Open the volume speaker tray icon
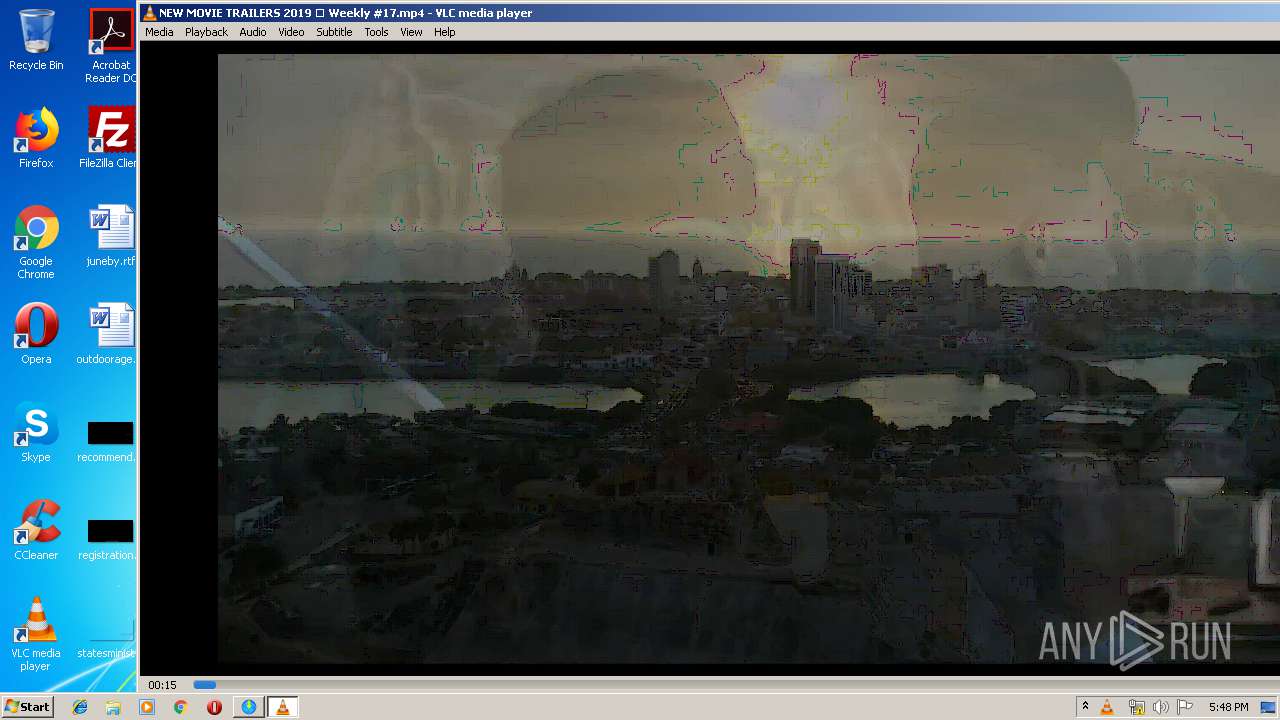 [1160, 707]
